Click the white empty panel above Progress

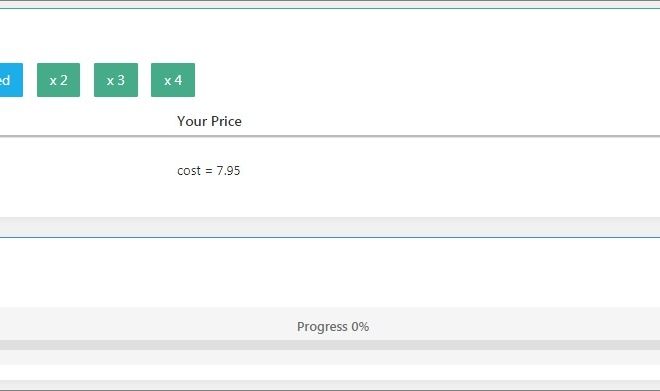tap(330, 272)
